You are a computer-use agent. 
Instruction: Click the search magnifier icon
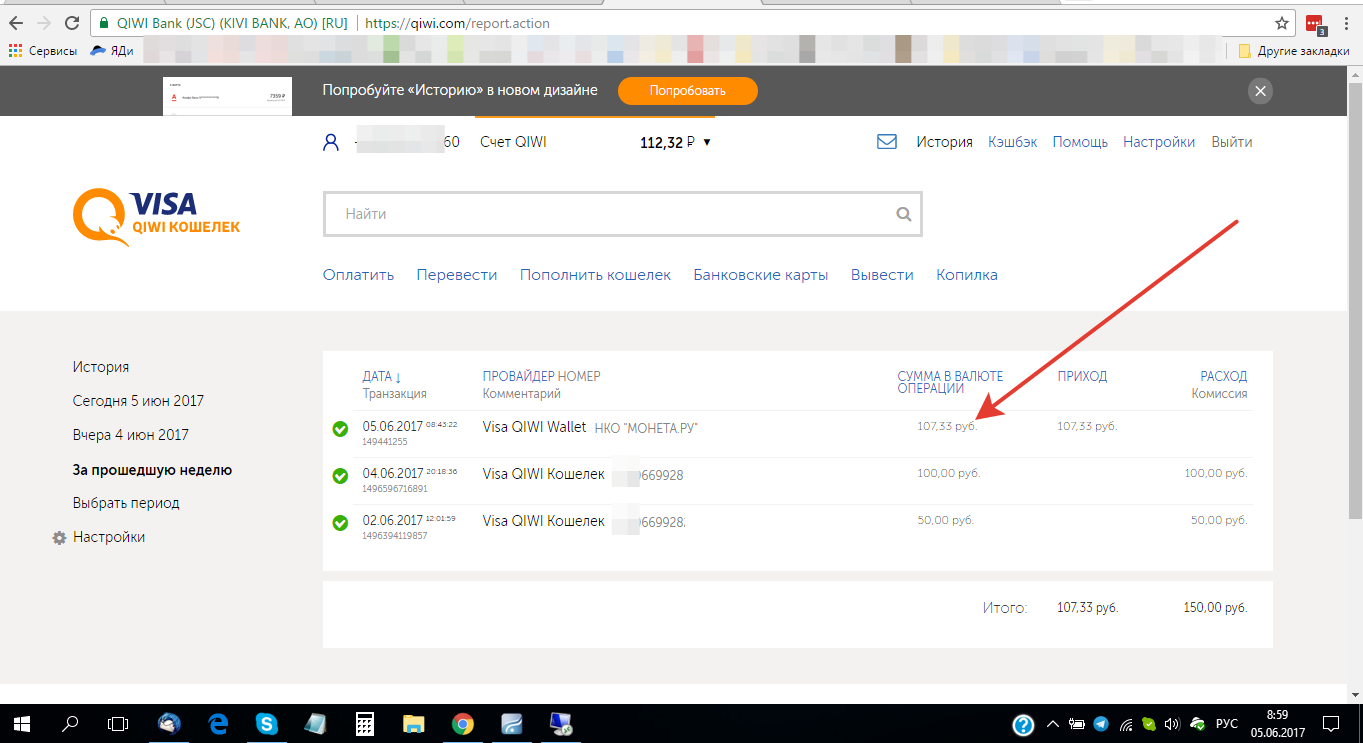coord(904,214)
